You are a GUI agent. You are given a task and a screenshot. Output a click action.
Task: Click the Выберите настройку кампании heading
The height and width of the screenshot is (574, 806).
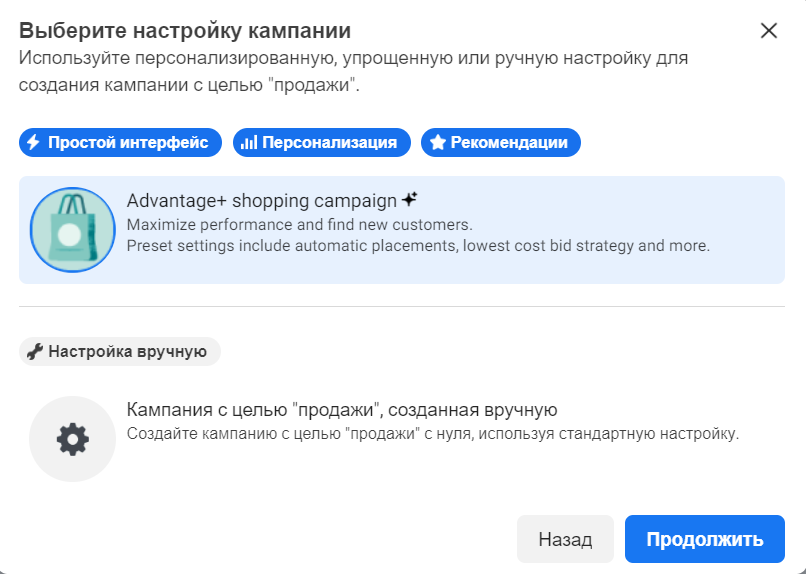click(185, 30)
